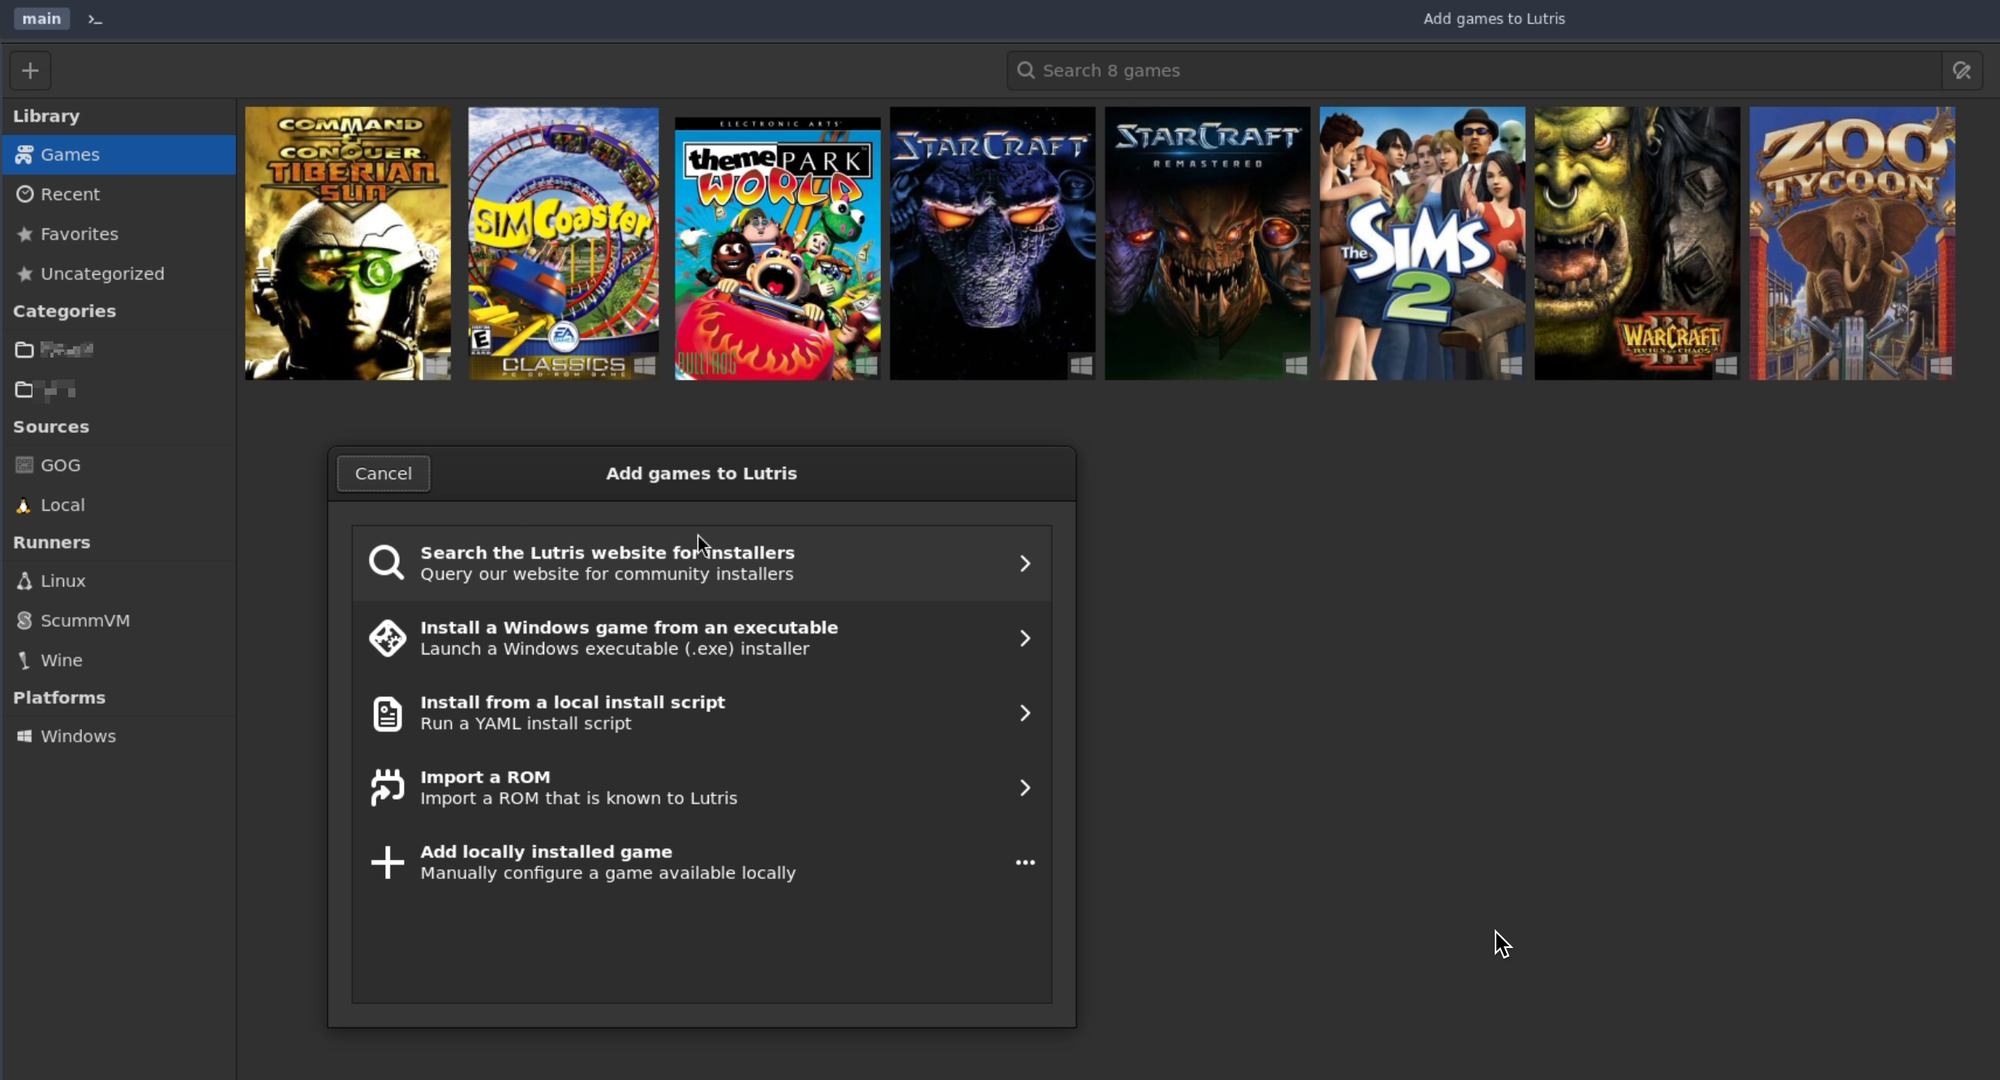Click the Import a ROM icon
Screen dimensions: 2000x1080
(x=387, y=788)
